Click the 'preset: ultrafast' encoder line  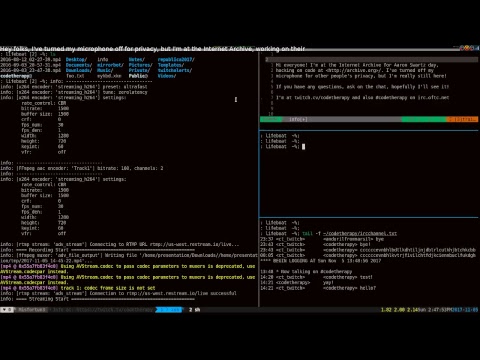click(x=74, y=87)
